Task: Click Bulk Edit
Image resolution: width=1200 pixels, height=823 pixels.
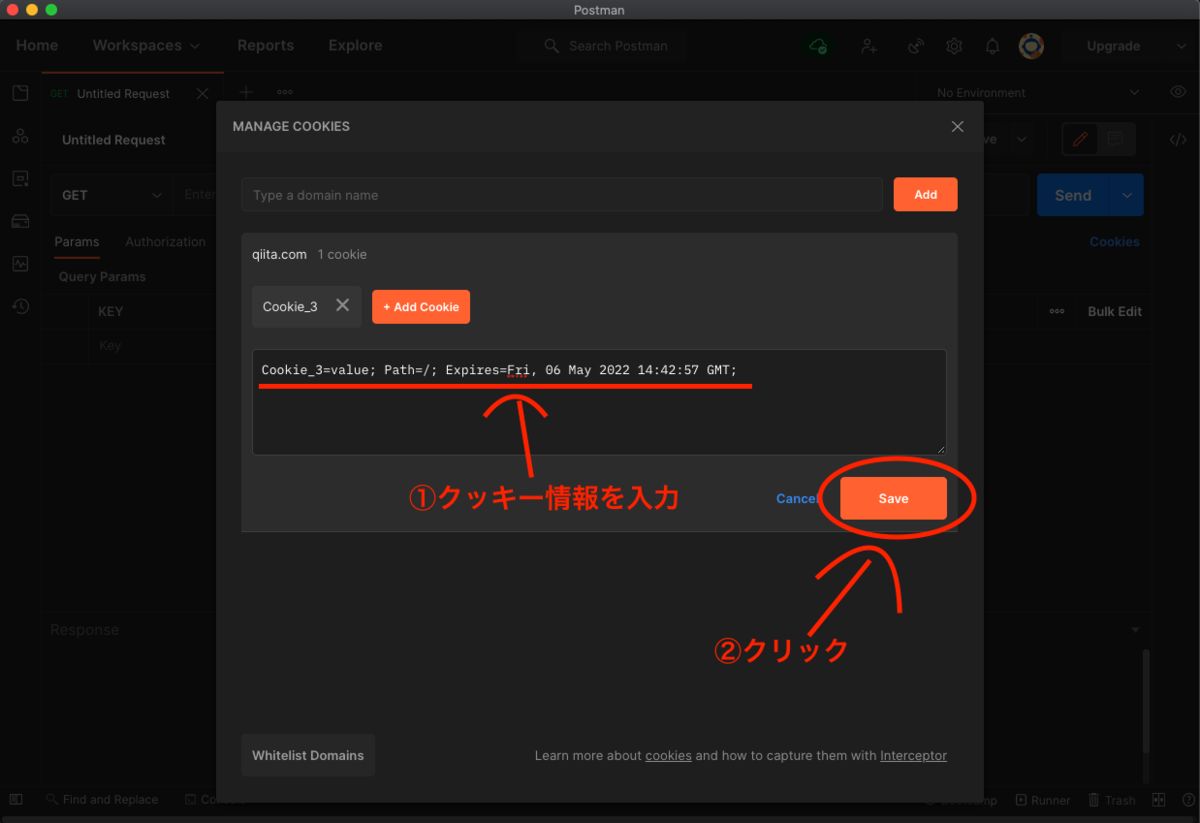Action: (1115, 311)
